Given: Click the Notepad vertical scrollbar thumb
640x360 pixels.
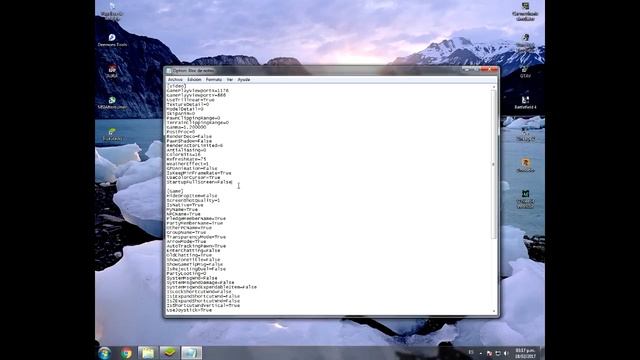Looking at the screenshot, I should tap(493, 164).
